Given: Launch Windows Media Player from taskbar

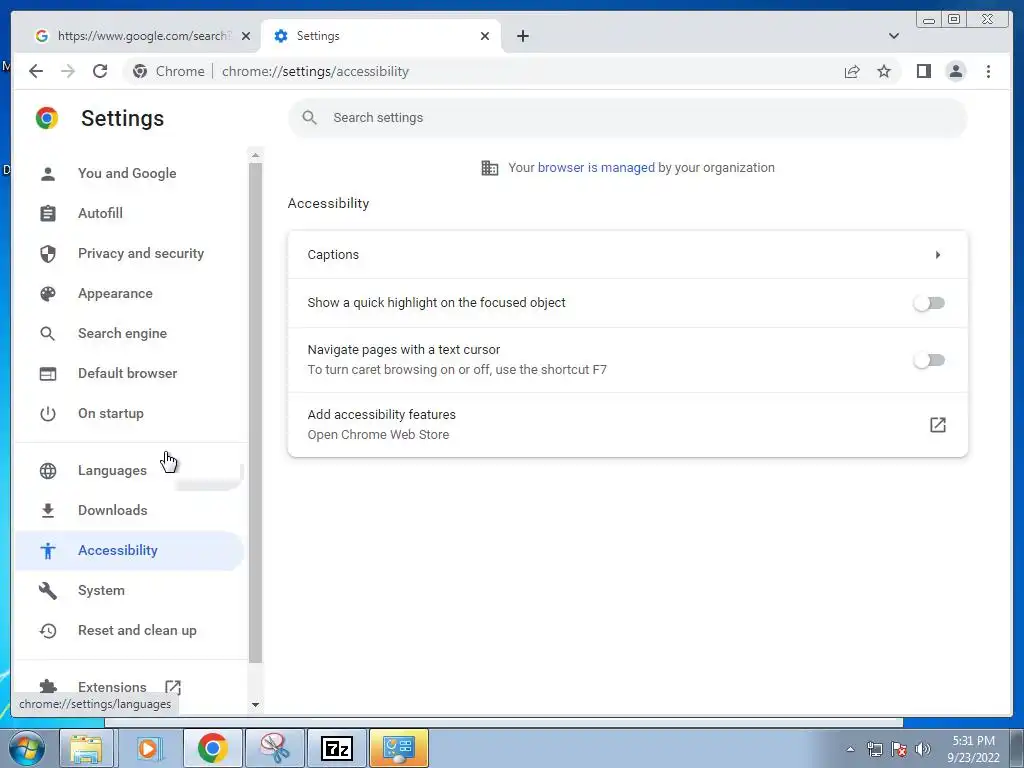Looking at the screenshot, I should click(x=150, y=748).
